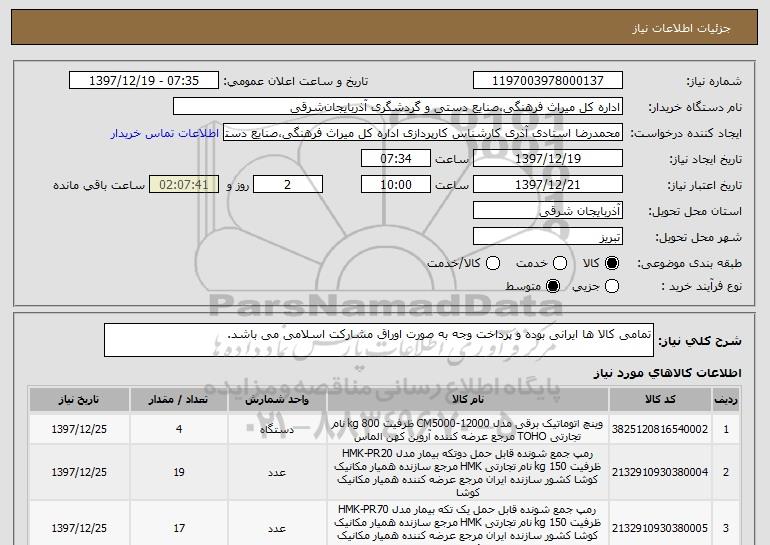Click the general need description text box
770x545 pixels.
379,340
